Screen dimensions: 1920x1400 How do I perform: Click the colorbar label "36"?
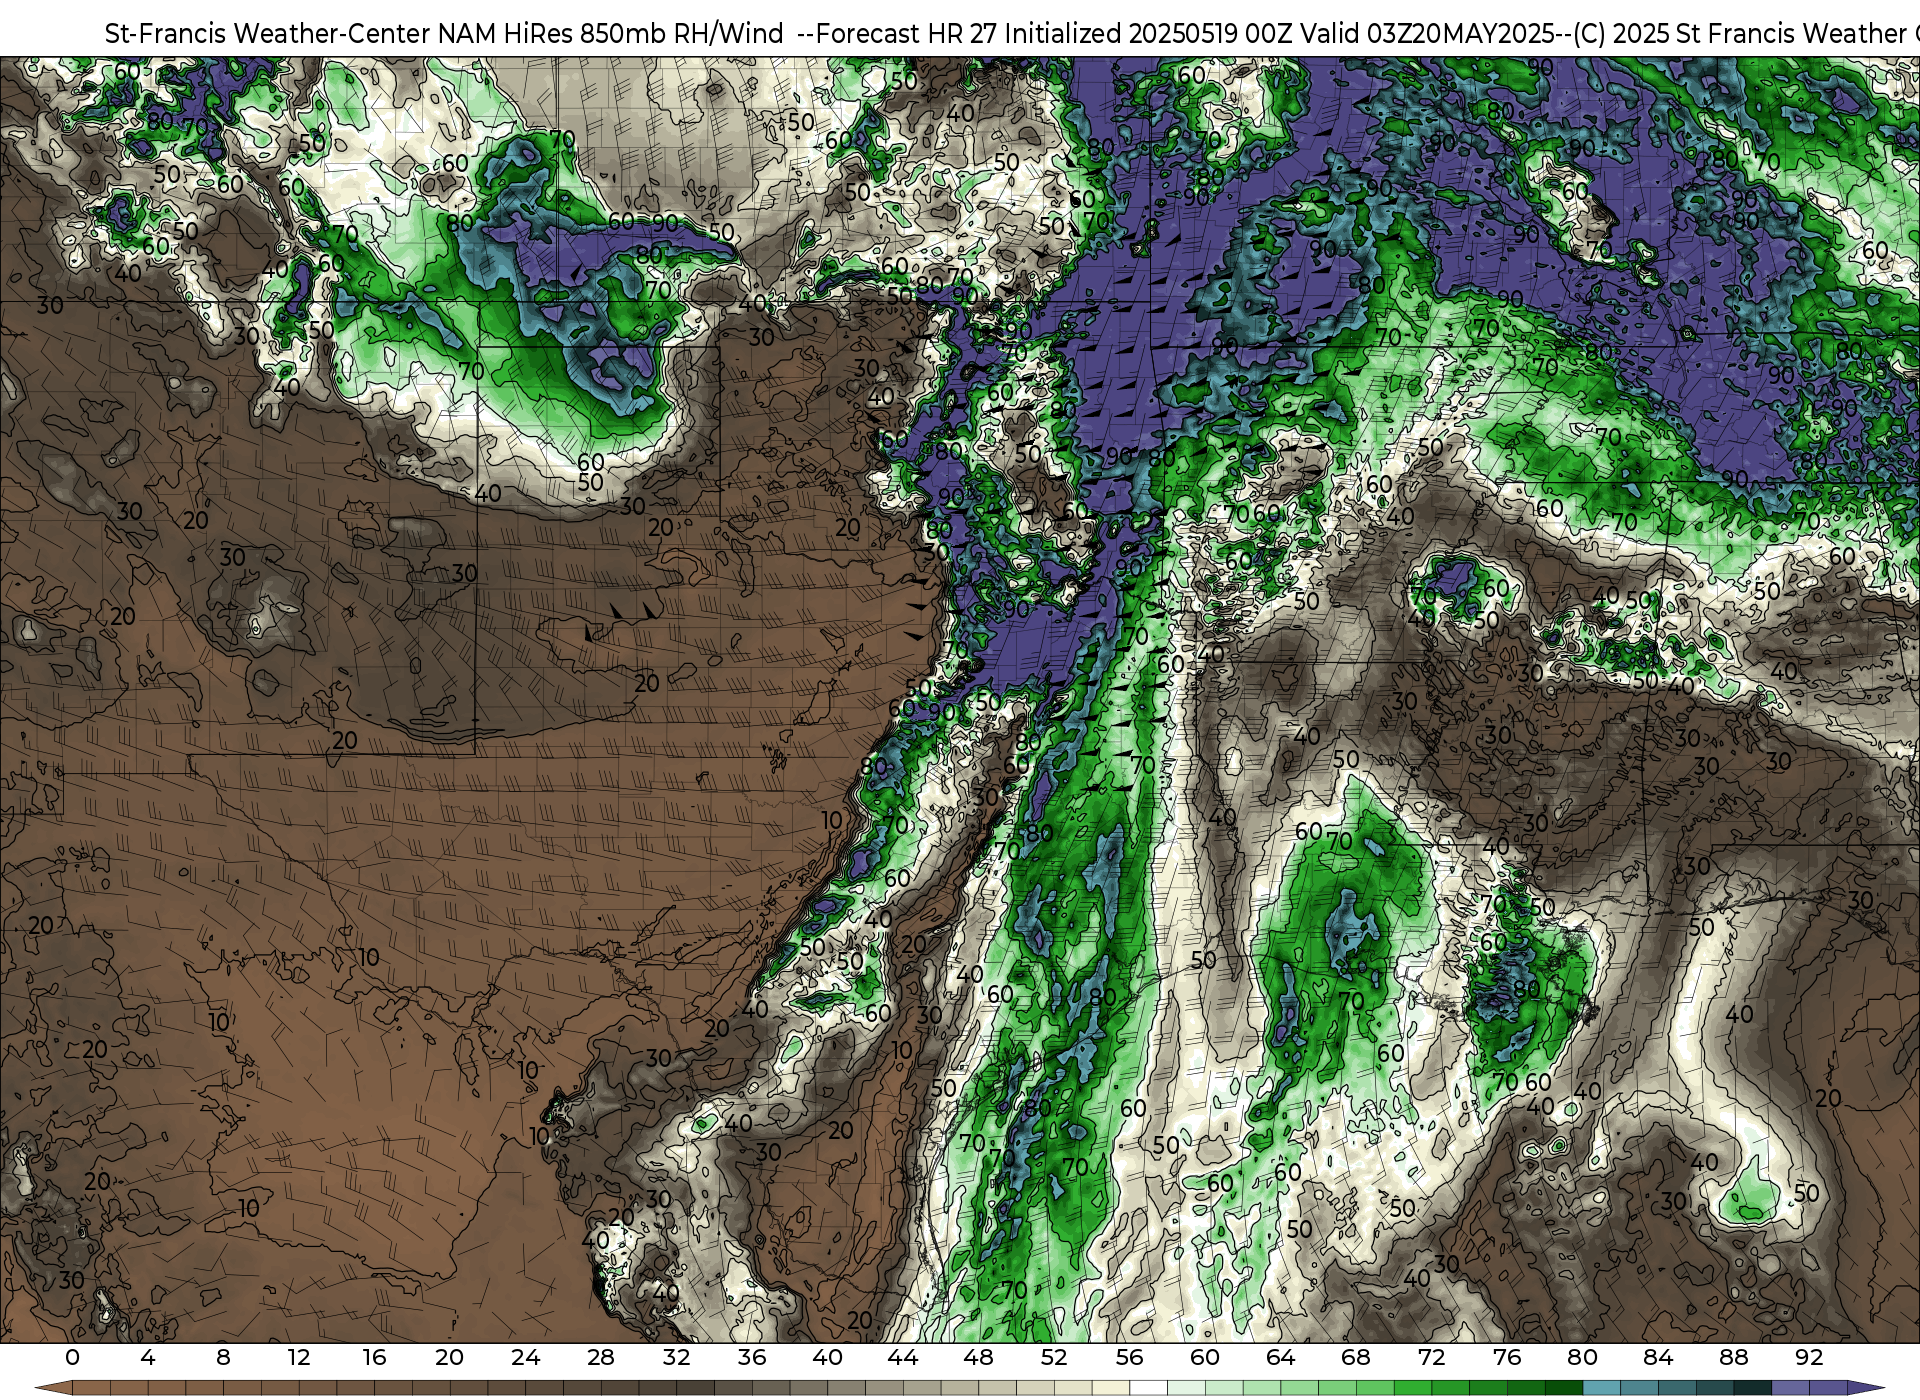click(752, 1357)
